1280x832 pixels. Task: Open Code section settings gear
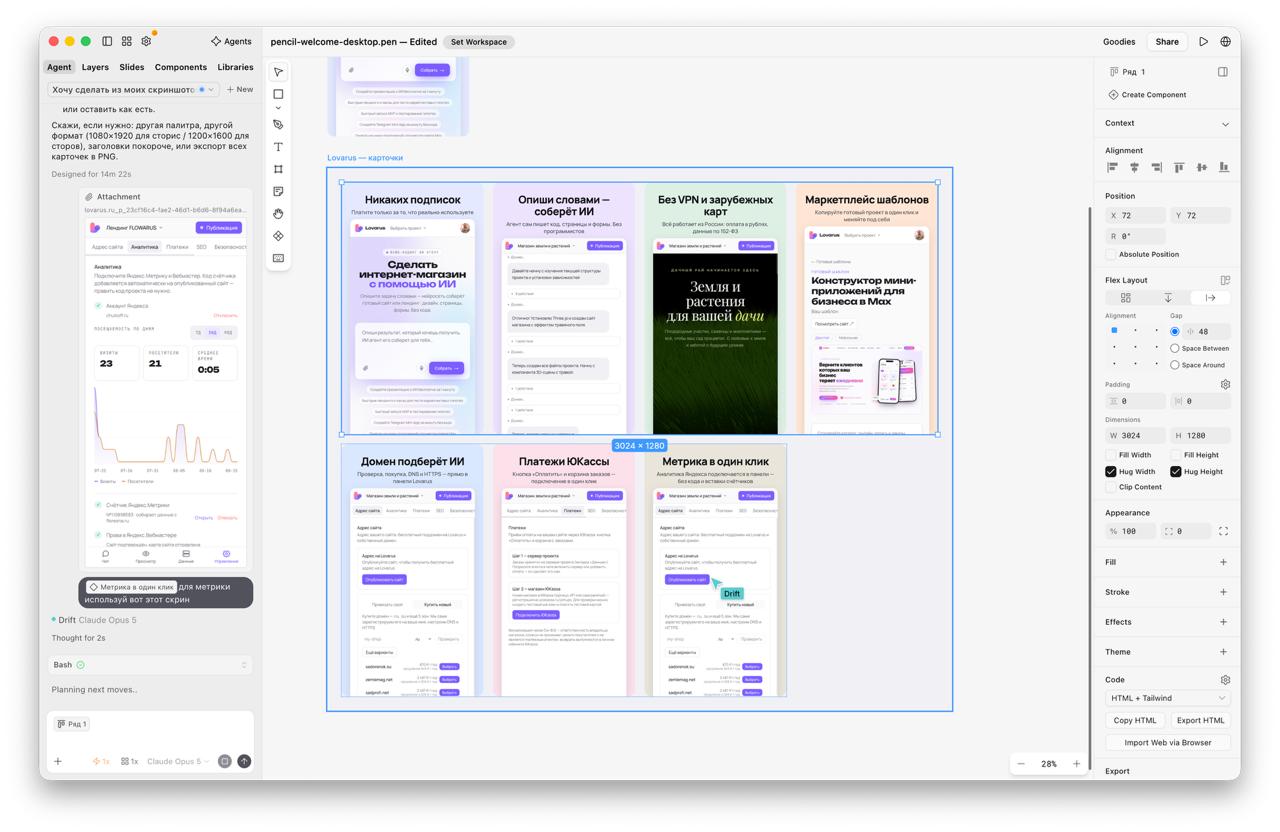(1225, 680)
